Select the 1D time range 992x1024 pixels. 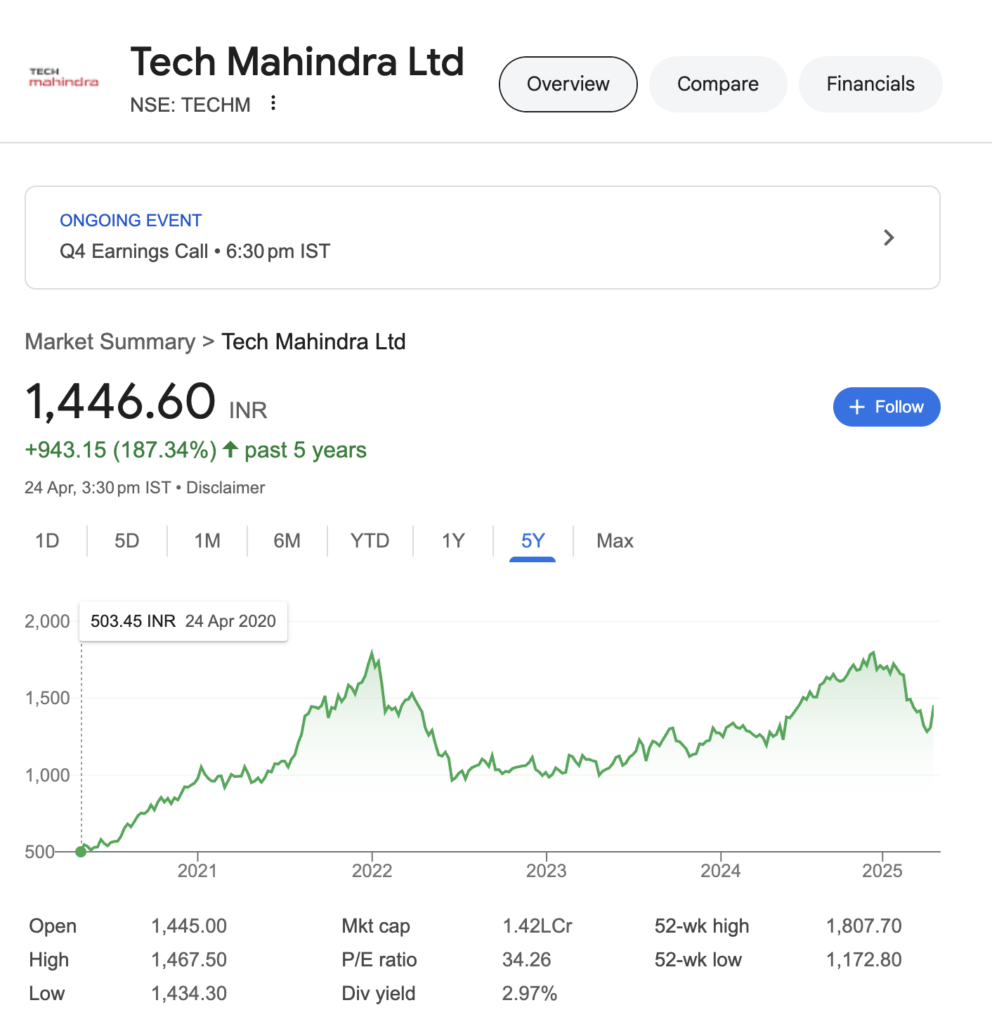(x=47, y=541)
